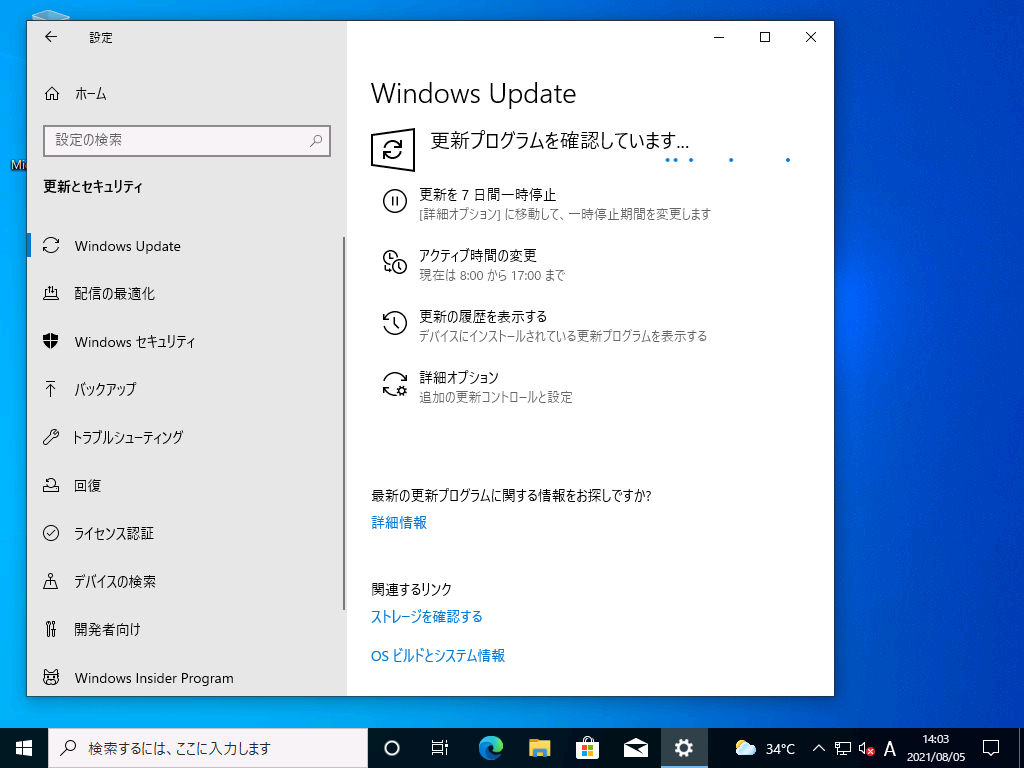Open ライセンス認証 activation page
This screenshot has height=768, width=1024.
186,534
